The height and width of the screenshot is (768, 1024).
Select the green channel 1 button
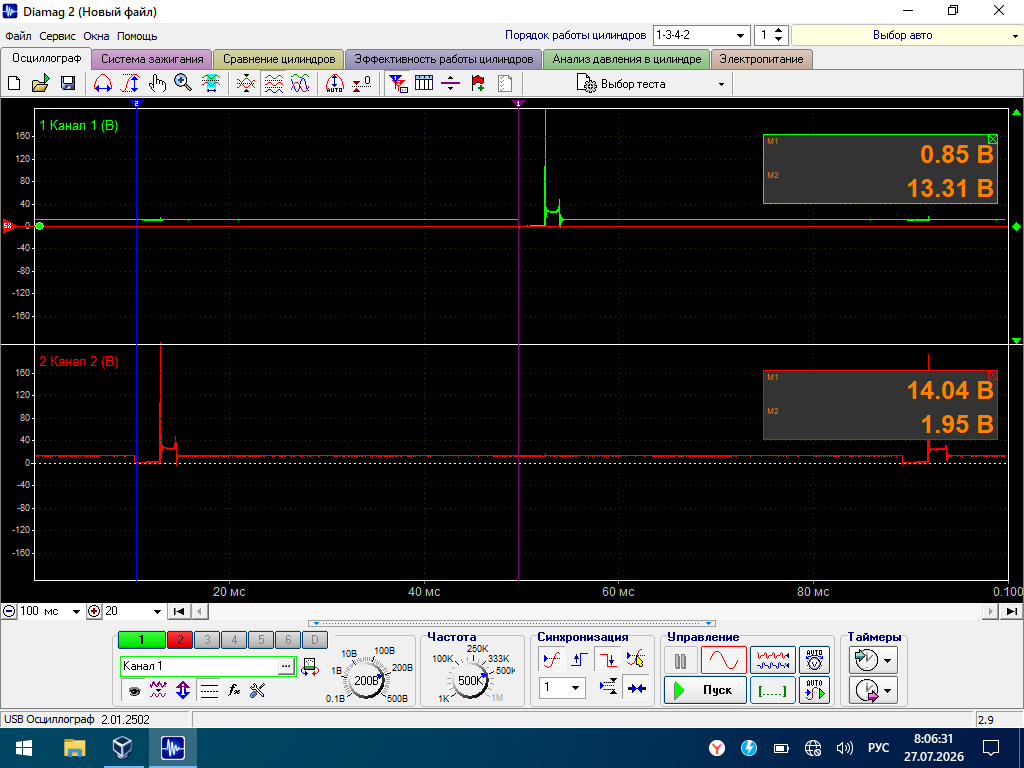click(141, 640)
